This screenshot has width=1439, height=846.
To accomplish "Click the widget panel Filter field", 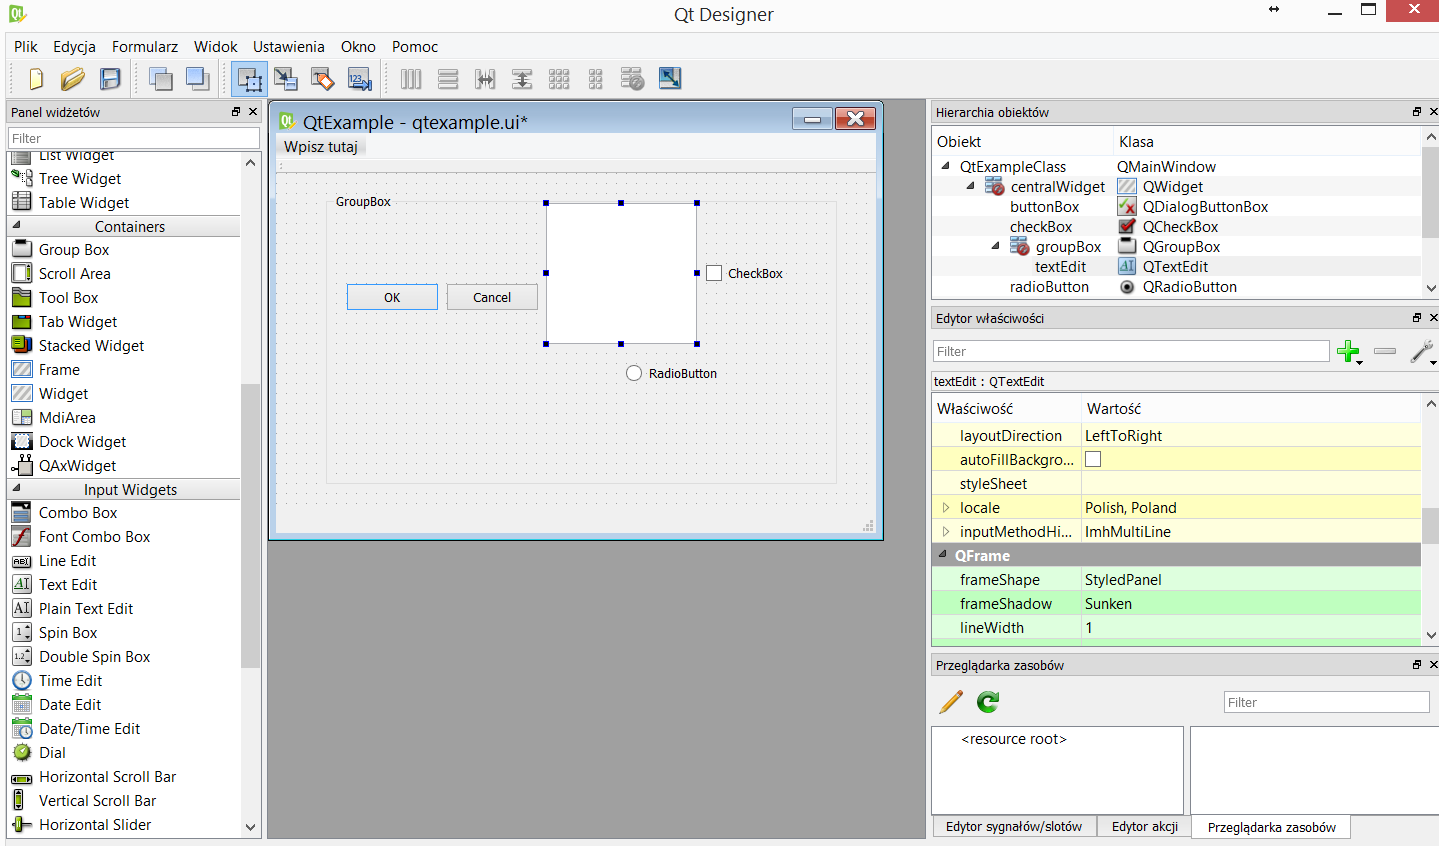I will (134, 138).
